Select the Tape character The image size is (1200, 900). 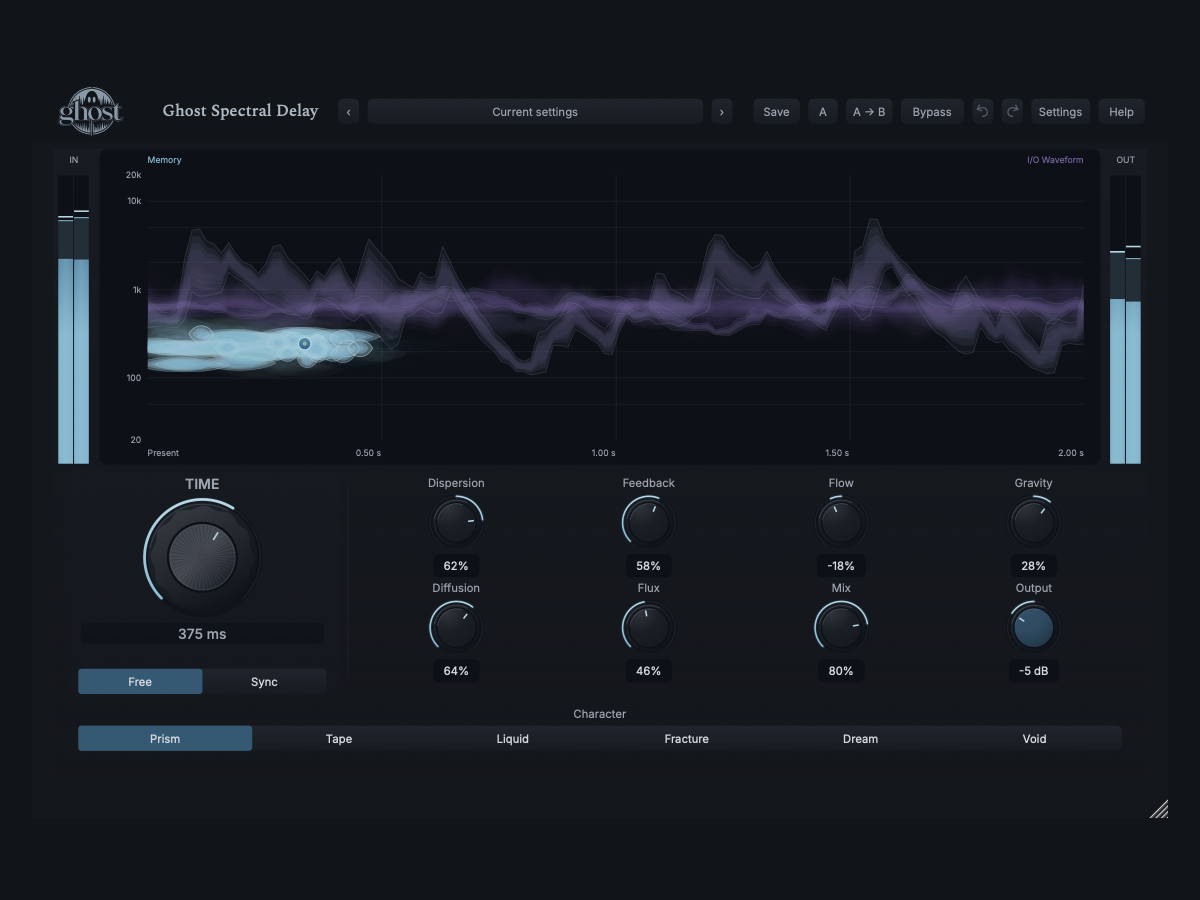[x=339, y=739]
